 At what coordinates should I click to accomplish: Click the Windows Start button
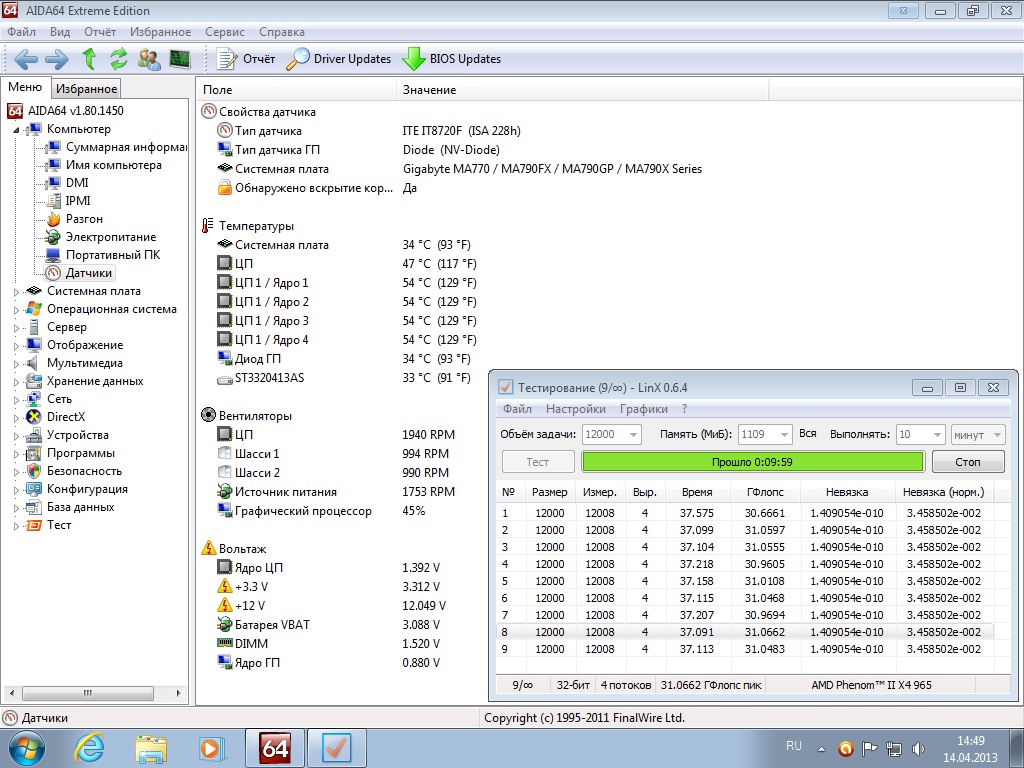26,748
